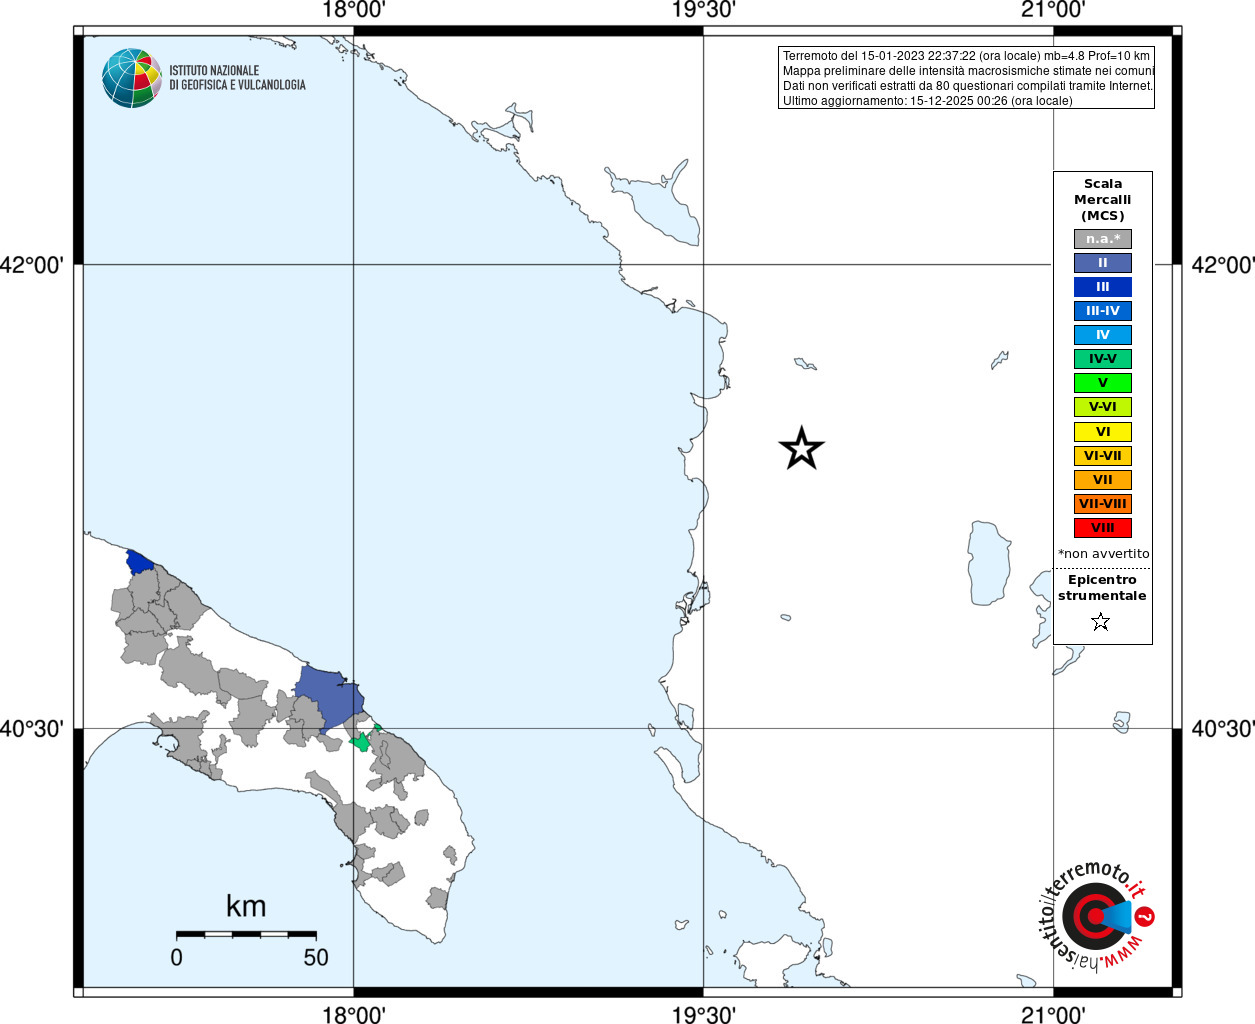Select the IV-V green legend swatch
This screenshot has width=1255, height=1024.
pyautogui.click(x=1103, y=359)
